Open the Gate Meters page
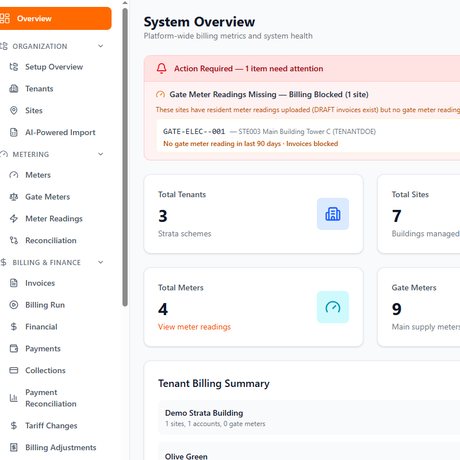The width and height of the screenshot is (460, 460). tap(48, 197)
